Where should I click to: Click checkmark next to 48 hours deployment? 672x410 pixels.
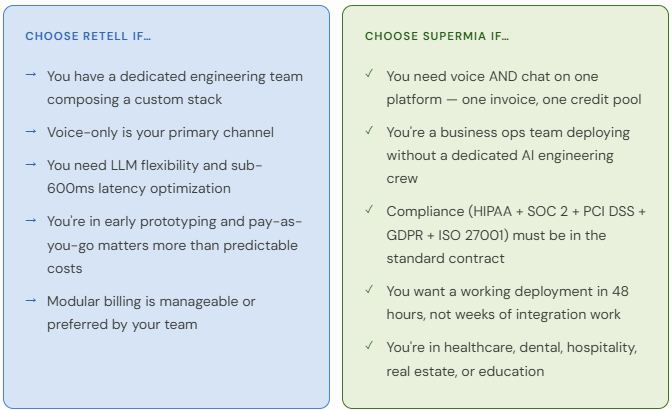[369, 290]
